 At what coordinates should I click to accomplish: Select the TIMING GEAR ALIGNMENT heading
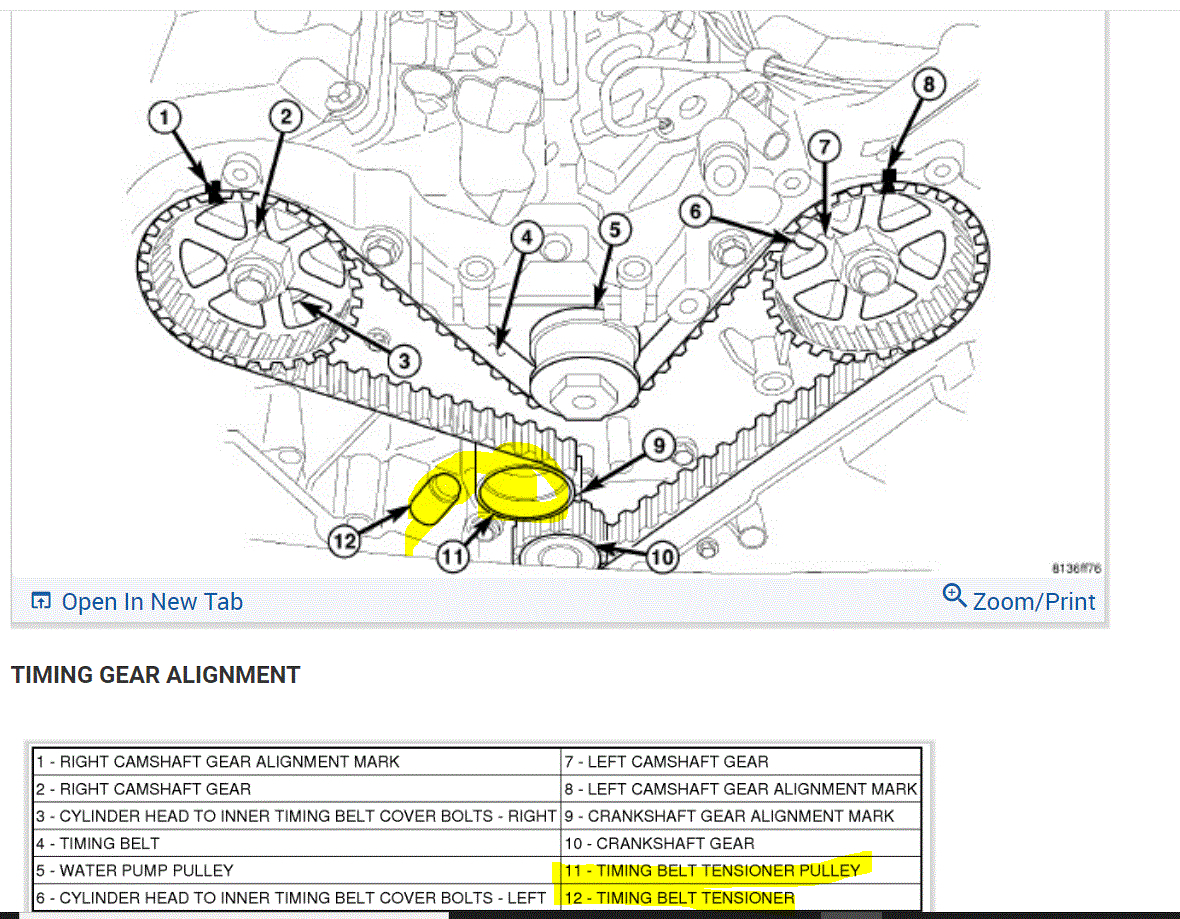point(156,675)
